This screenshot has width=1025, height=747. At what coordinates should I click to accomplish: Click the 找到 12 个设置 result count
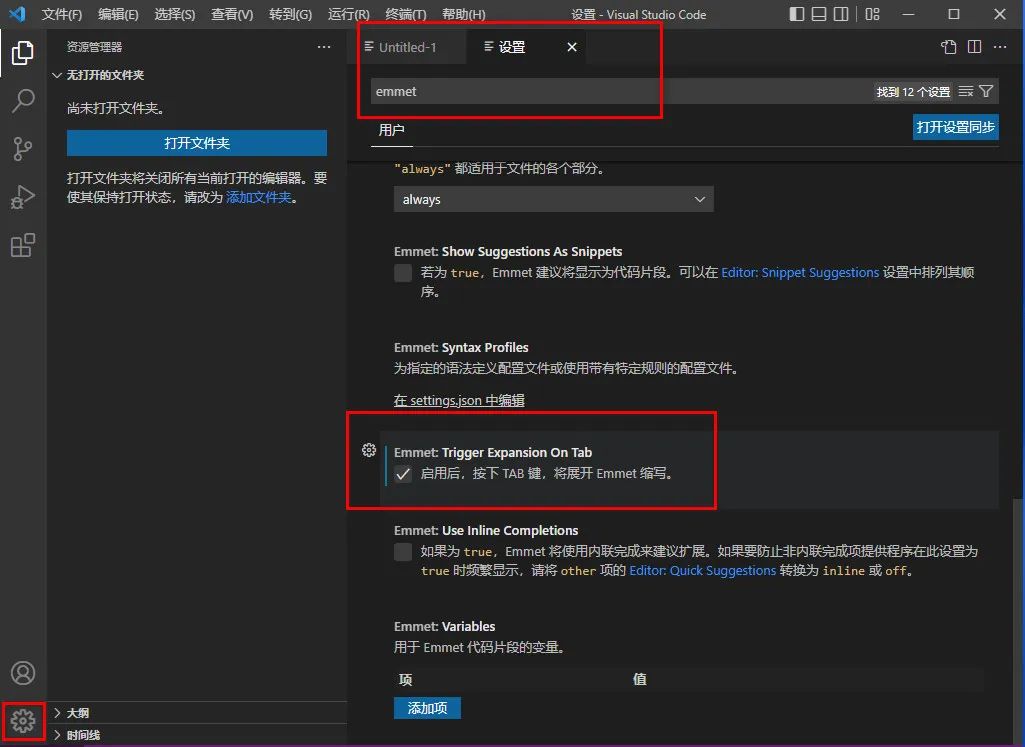click(913, 91)
